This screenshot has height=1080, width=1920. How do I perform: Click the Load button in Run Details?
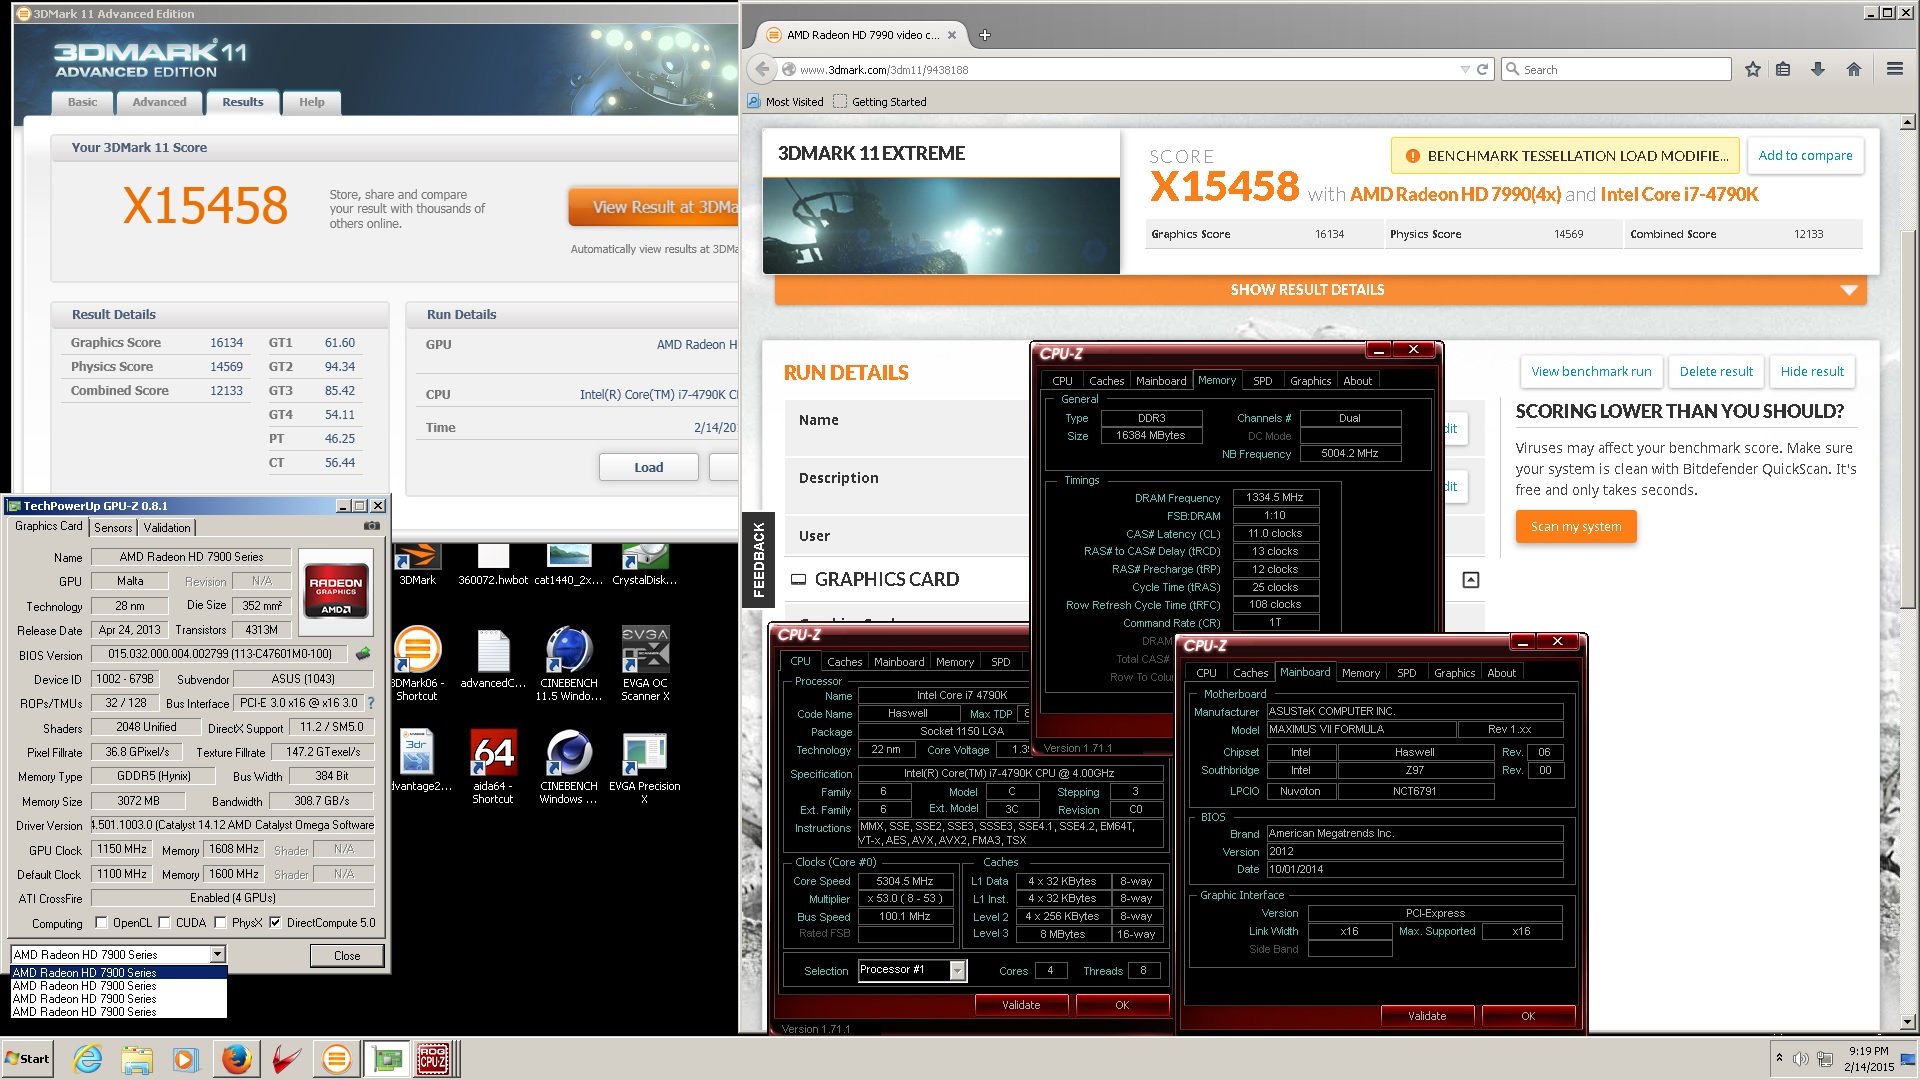pyautogui.click(x=648, y=467)
